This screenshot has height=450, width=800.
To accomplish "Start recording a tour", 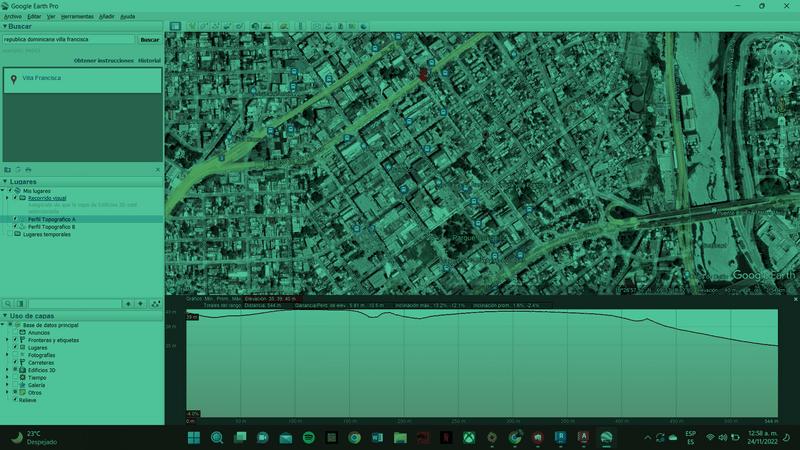I will [239, 26].
